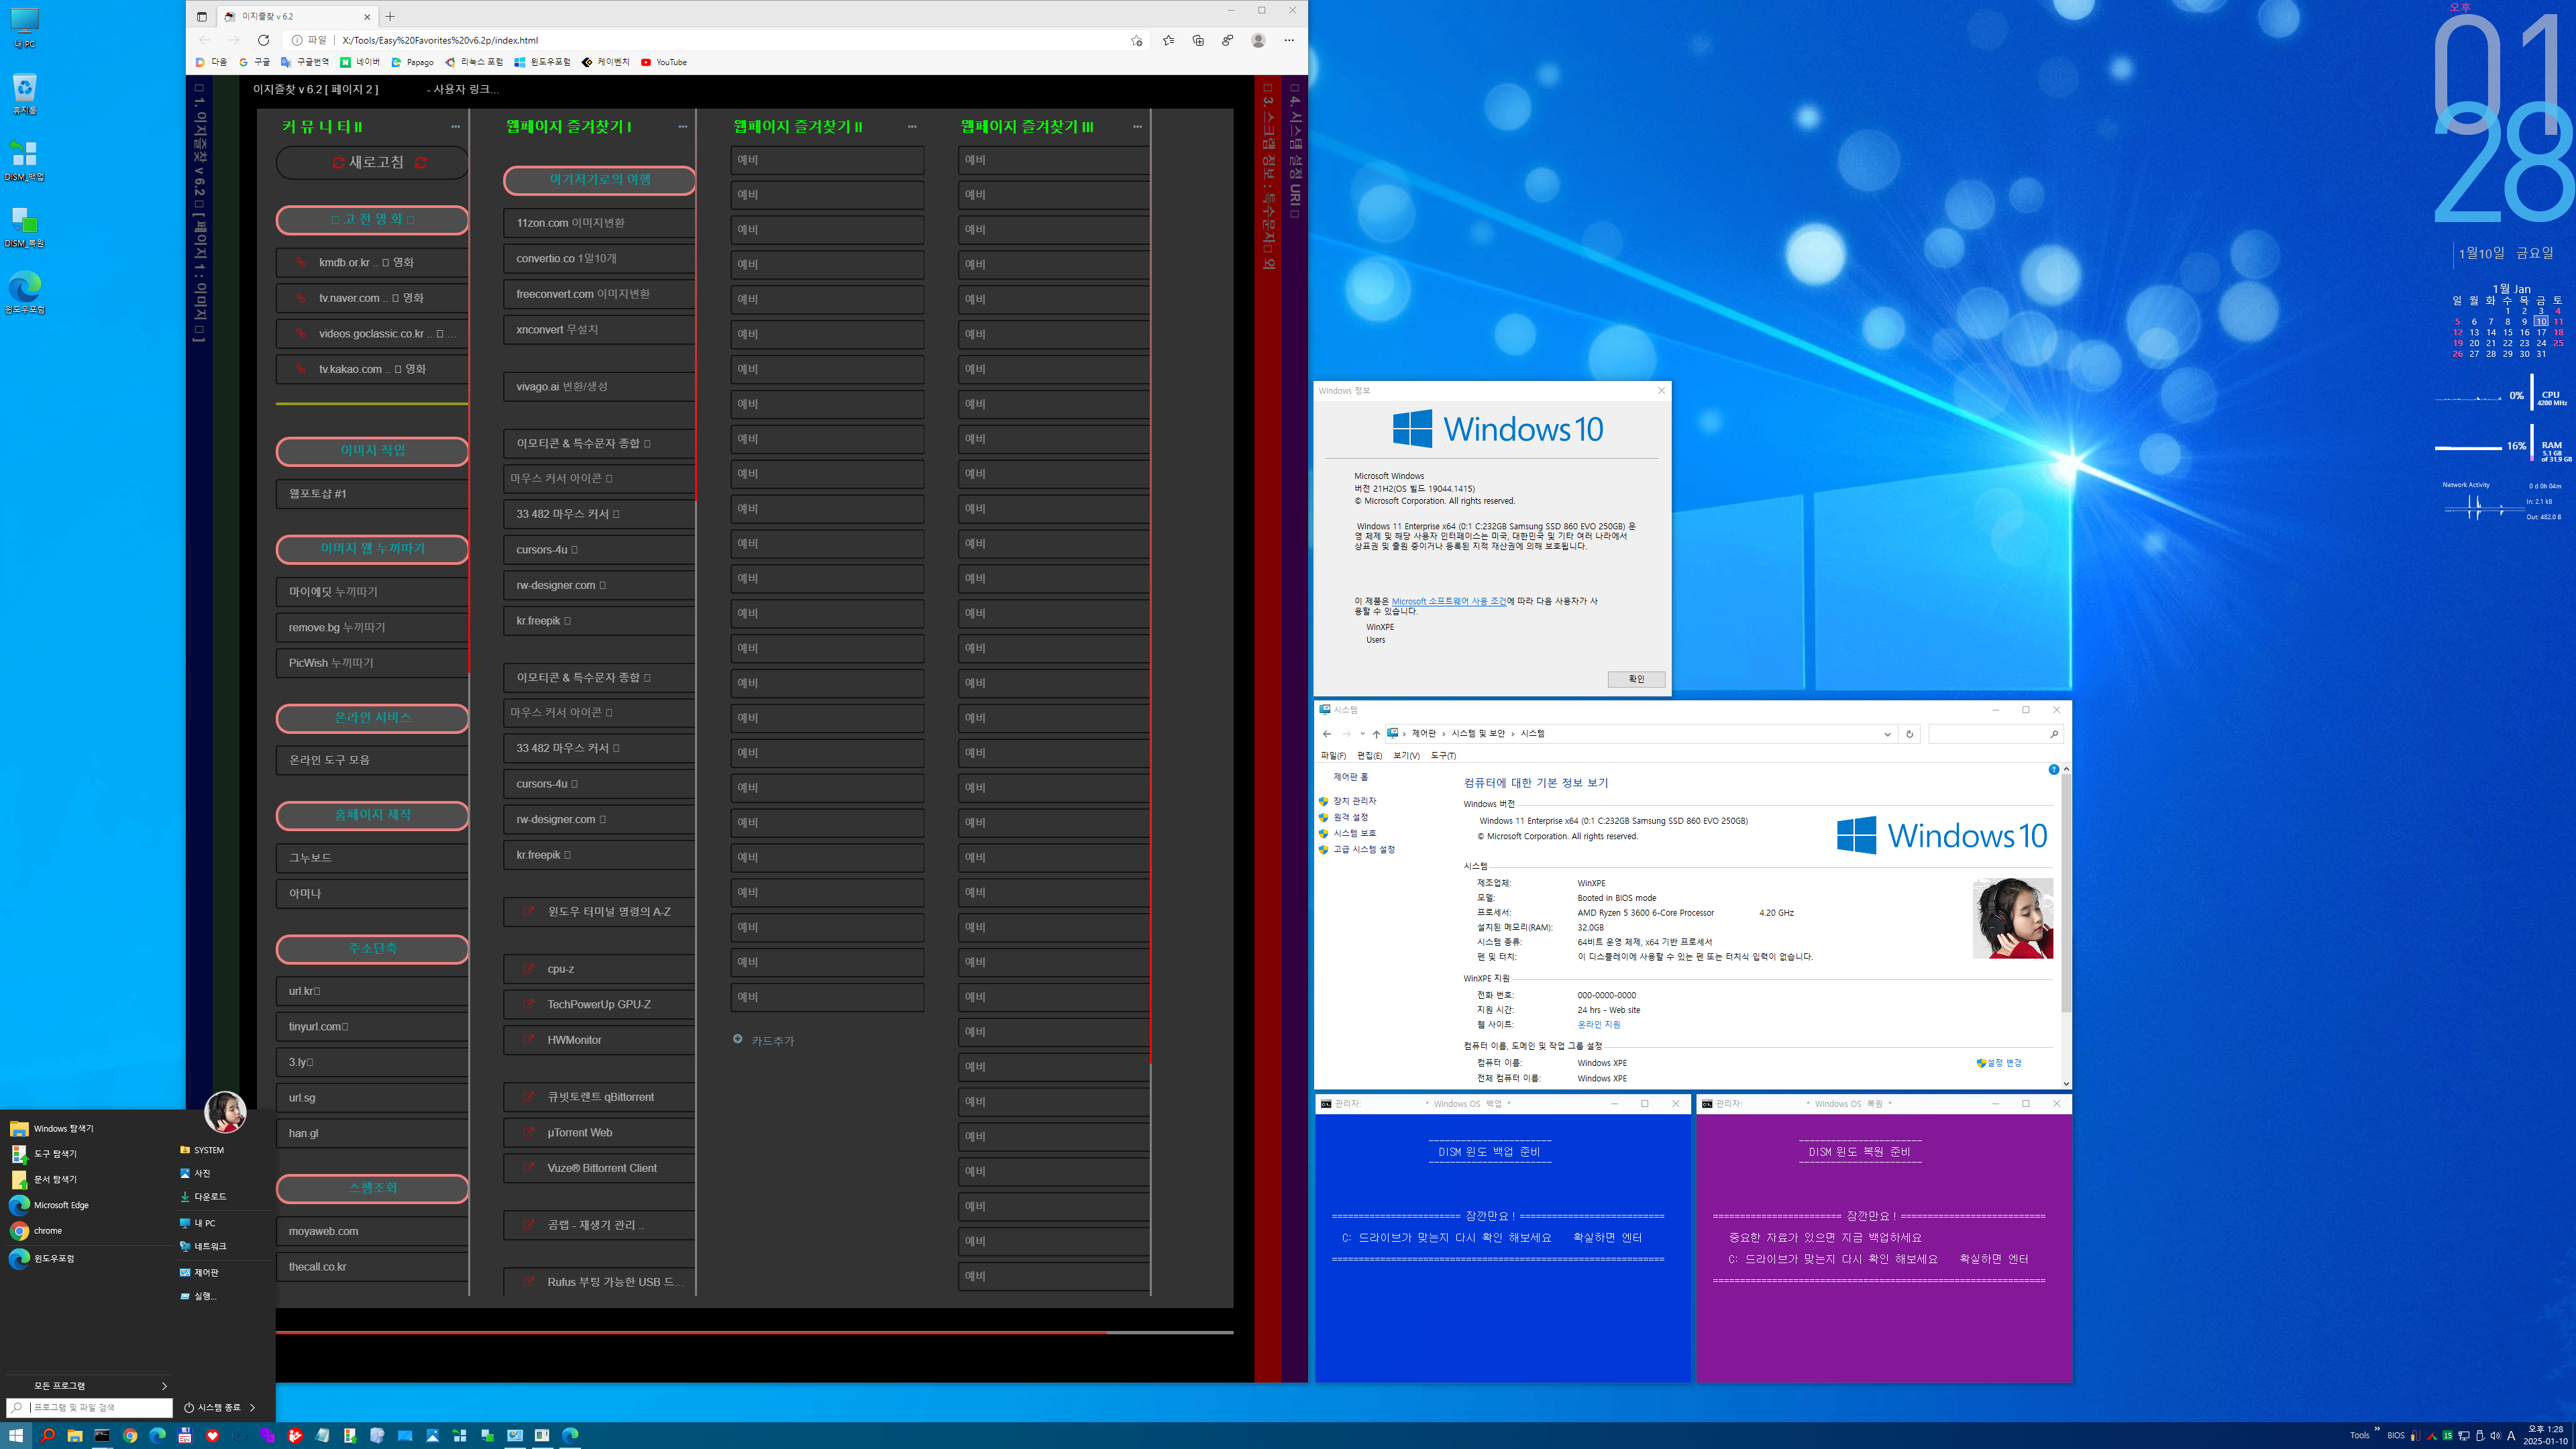Open File Explorer from taskbar

point(75,1435)
